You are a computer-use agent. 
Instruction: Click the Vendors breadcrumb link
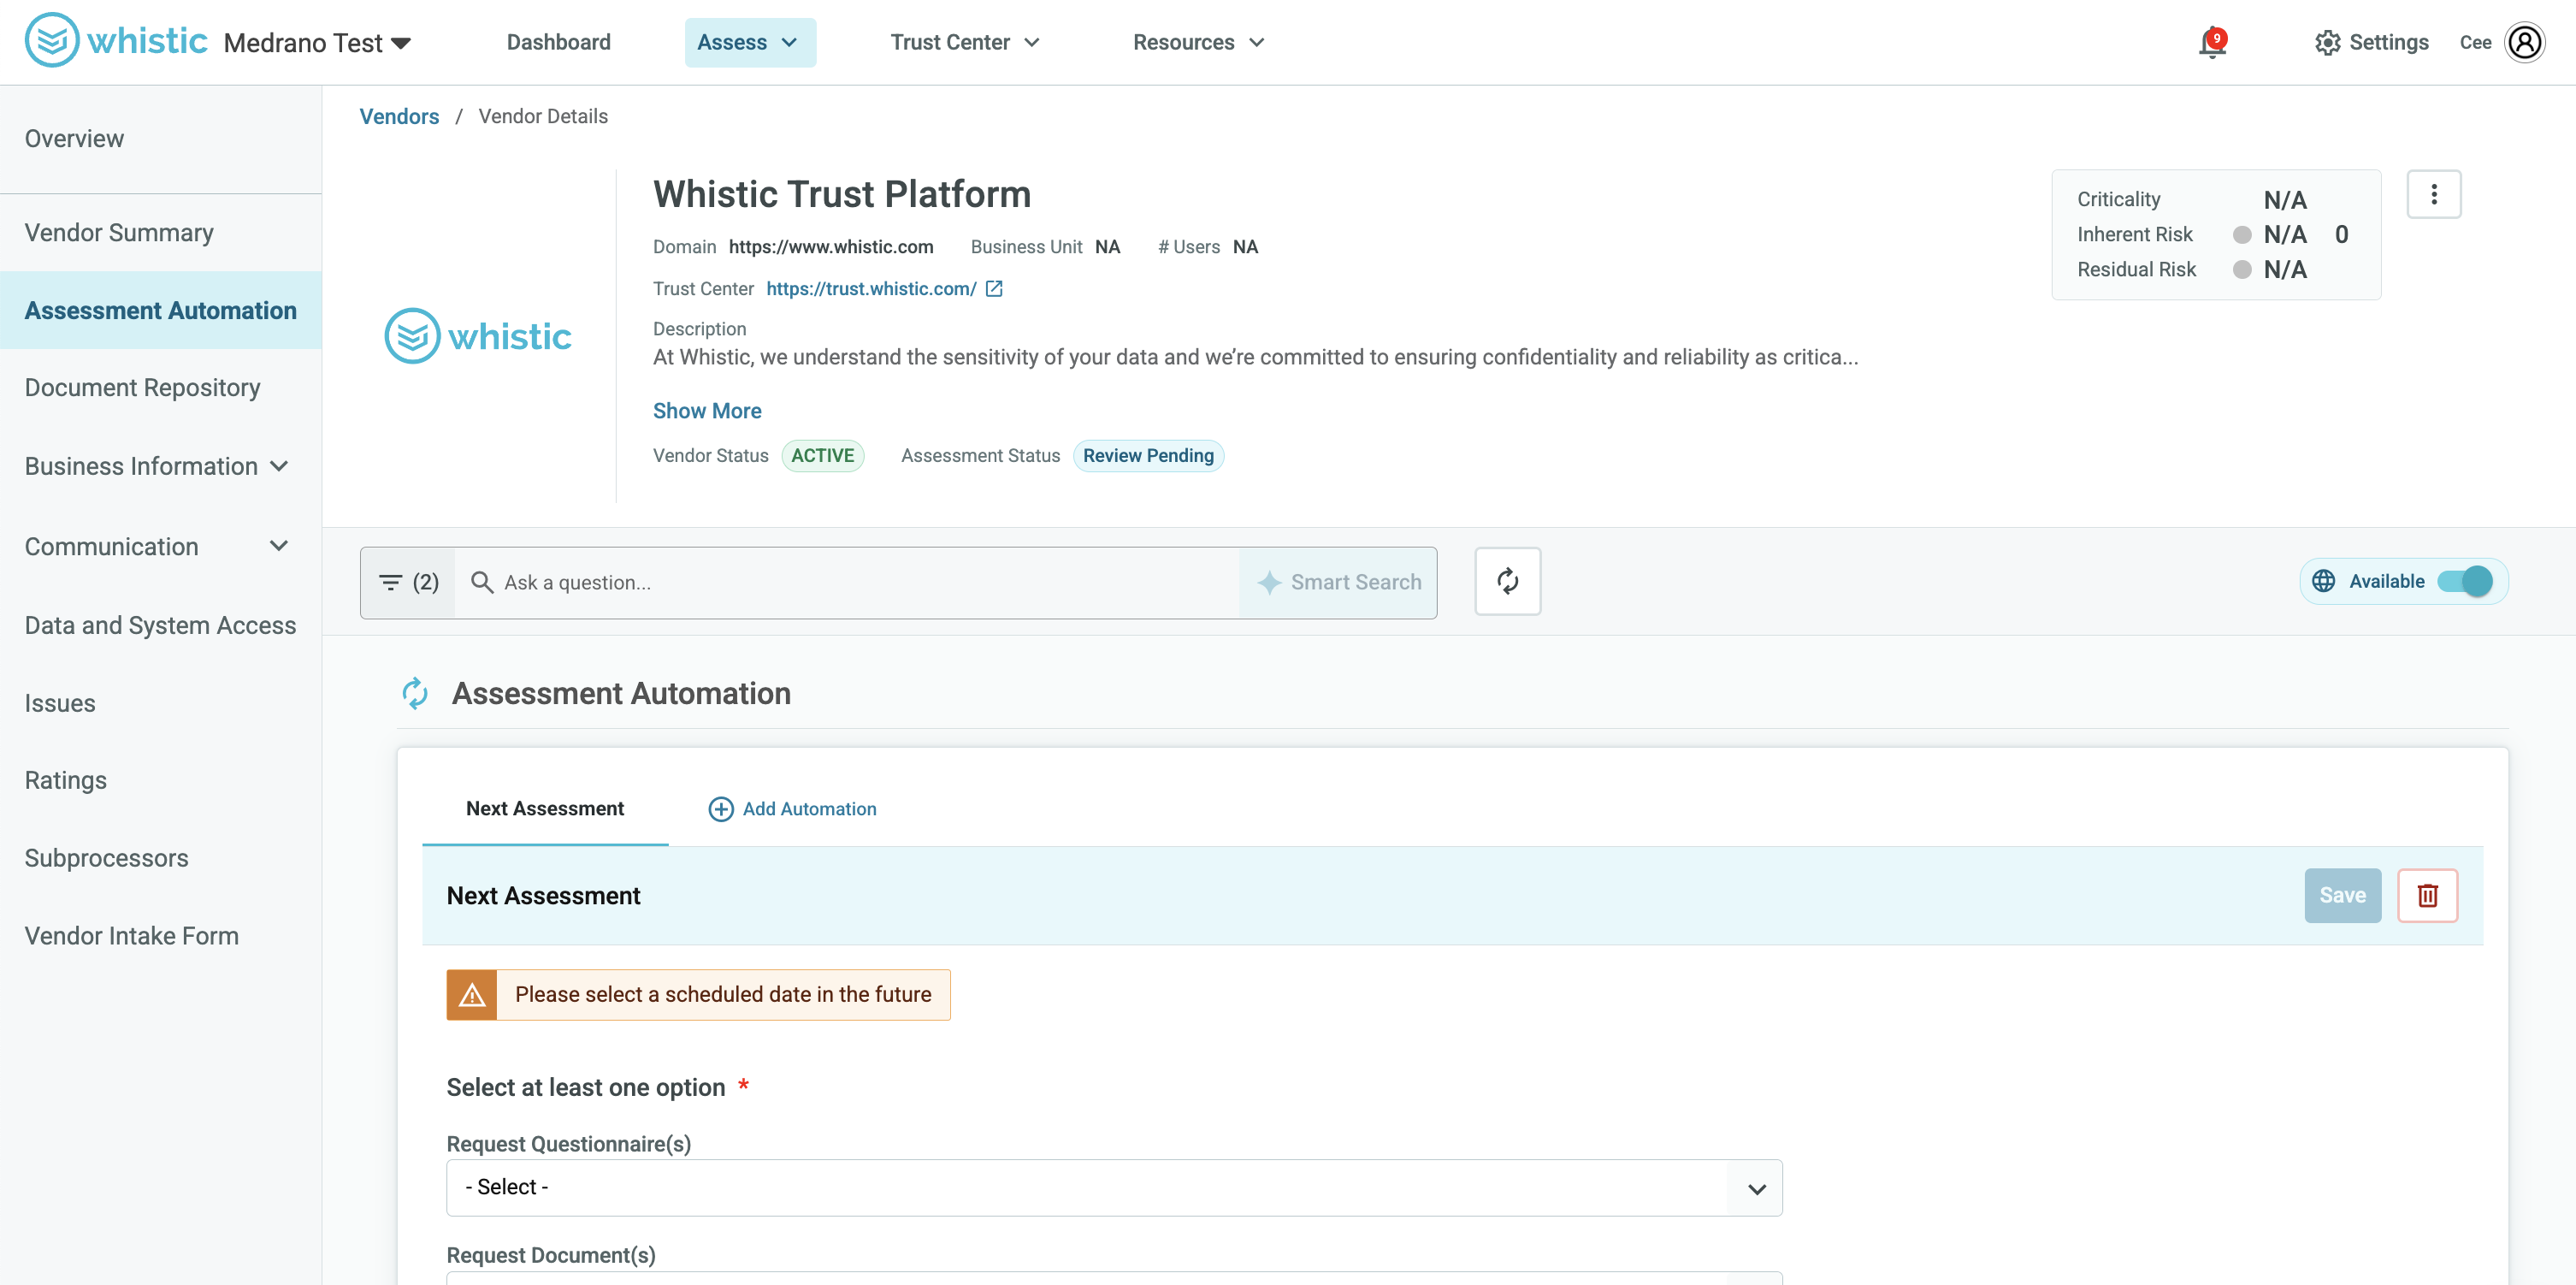pos(399,116)
